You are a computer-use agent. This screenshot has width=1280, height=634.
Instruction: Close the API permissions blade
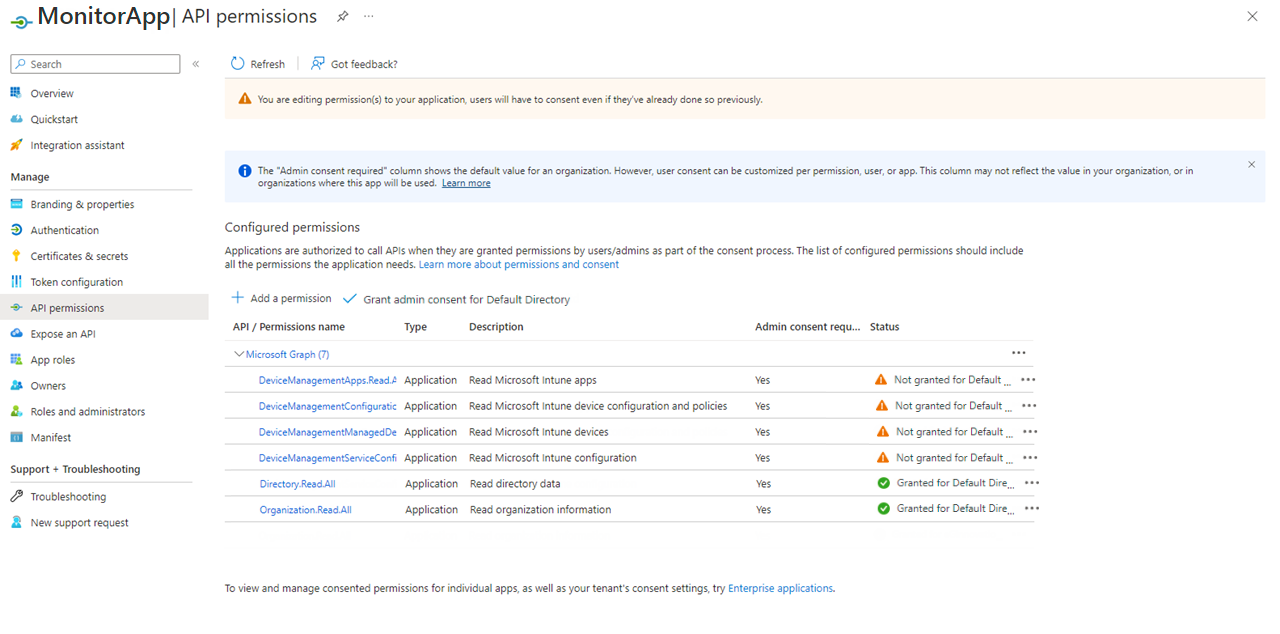point(1252,17)
